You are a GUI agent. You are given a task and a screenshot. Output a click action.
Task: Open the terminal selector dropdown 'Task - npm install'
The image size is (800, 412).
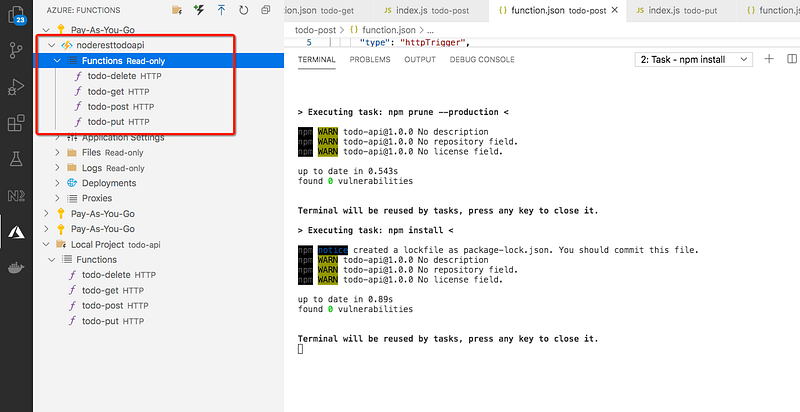tap(694, 59)
